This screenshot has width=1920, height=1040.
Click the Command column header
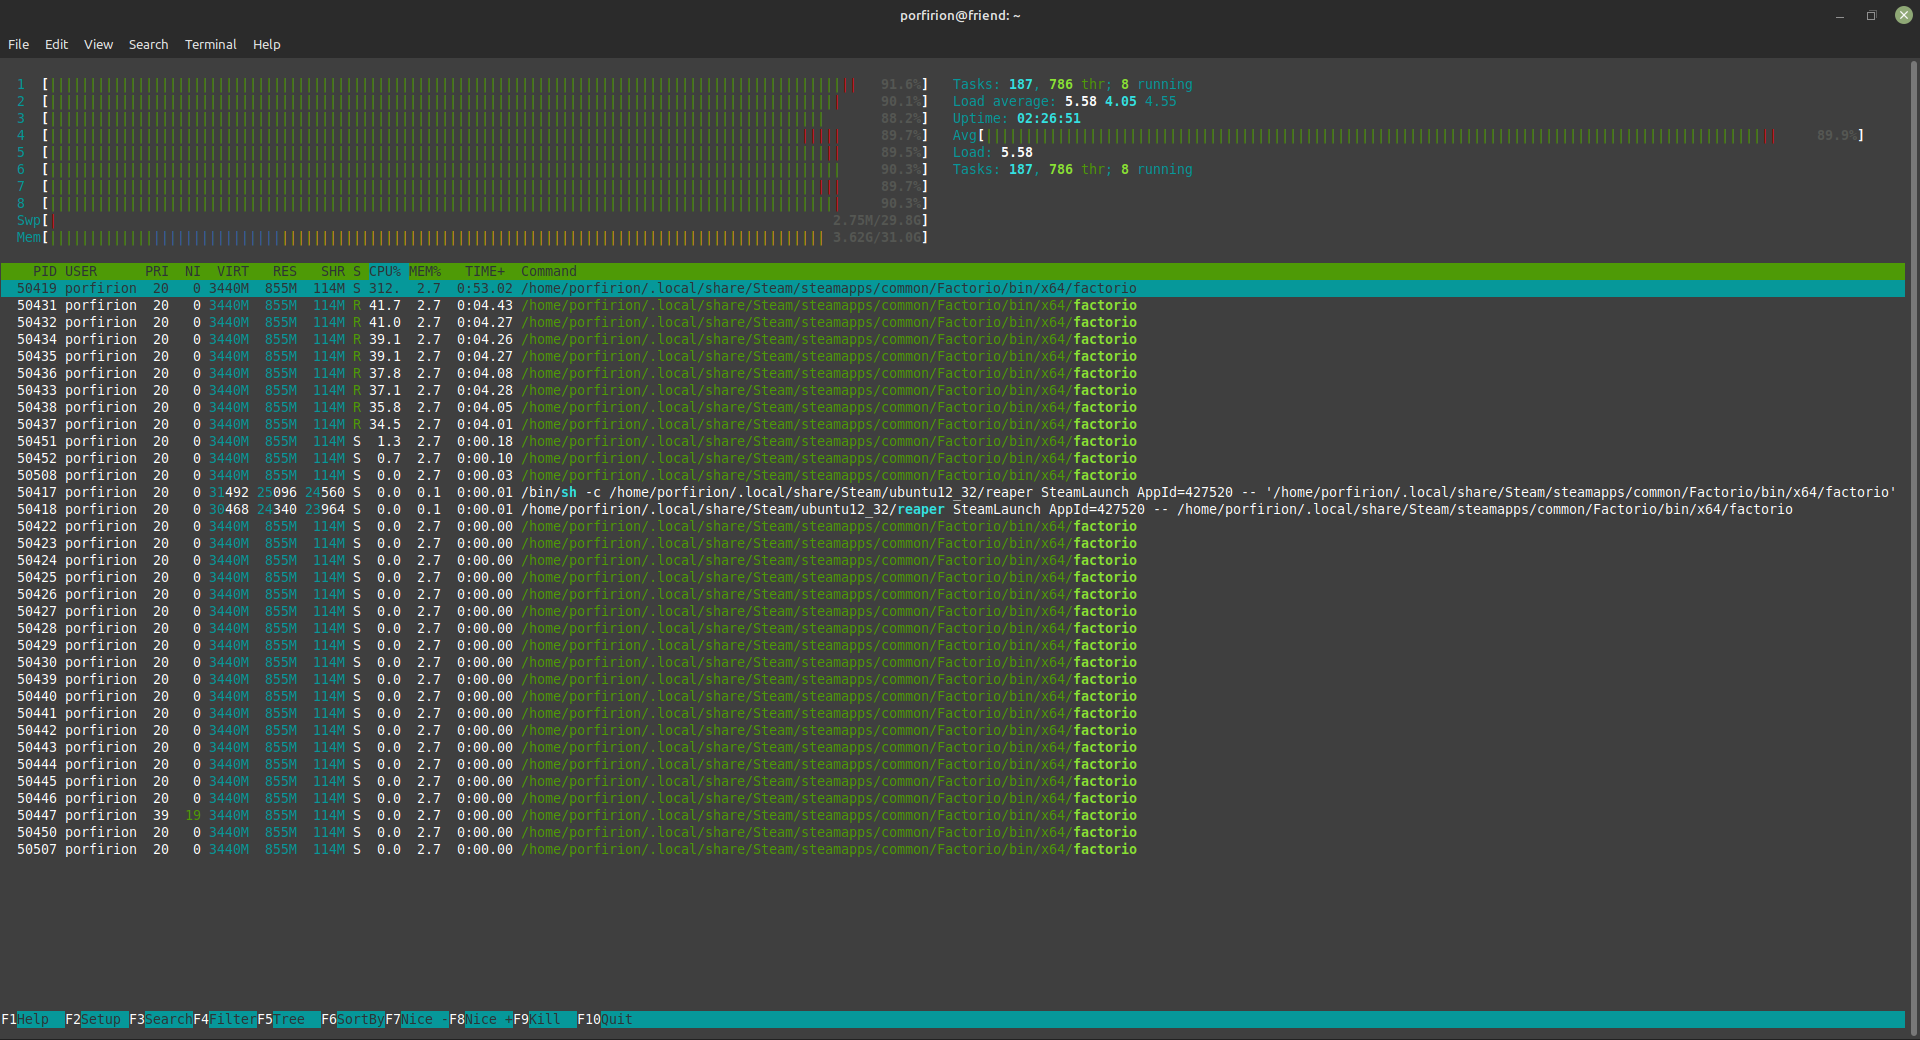coord(548,271)
